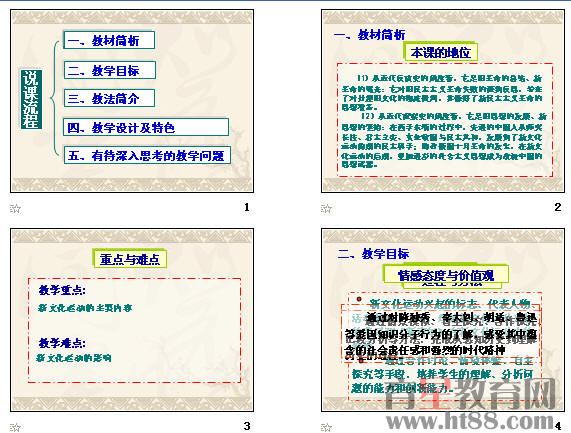Click the 一、教材简析 box on slide 1

click(x=109, y=40)
